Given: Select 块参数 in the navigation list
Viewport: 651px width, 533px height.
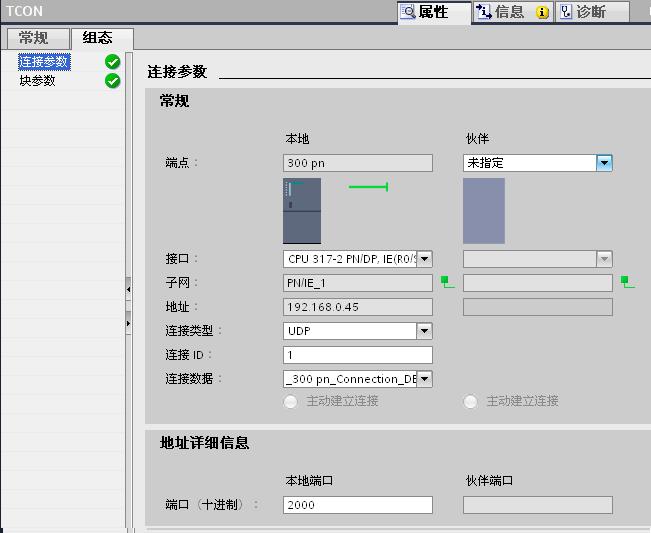Looking at the screenshot, I should point(37,81).
